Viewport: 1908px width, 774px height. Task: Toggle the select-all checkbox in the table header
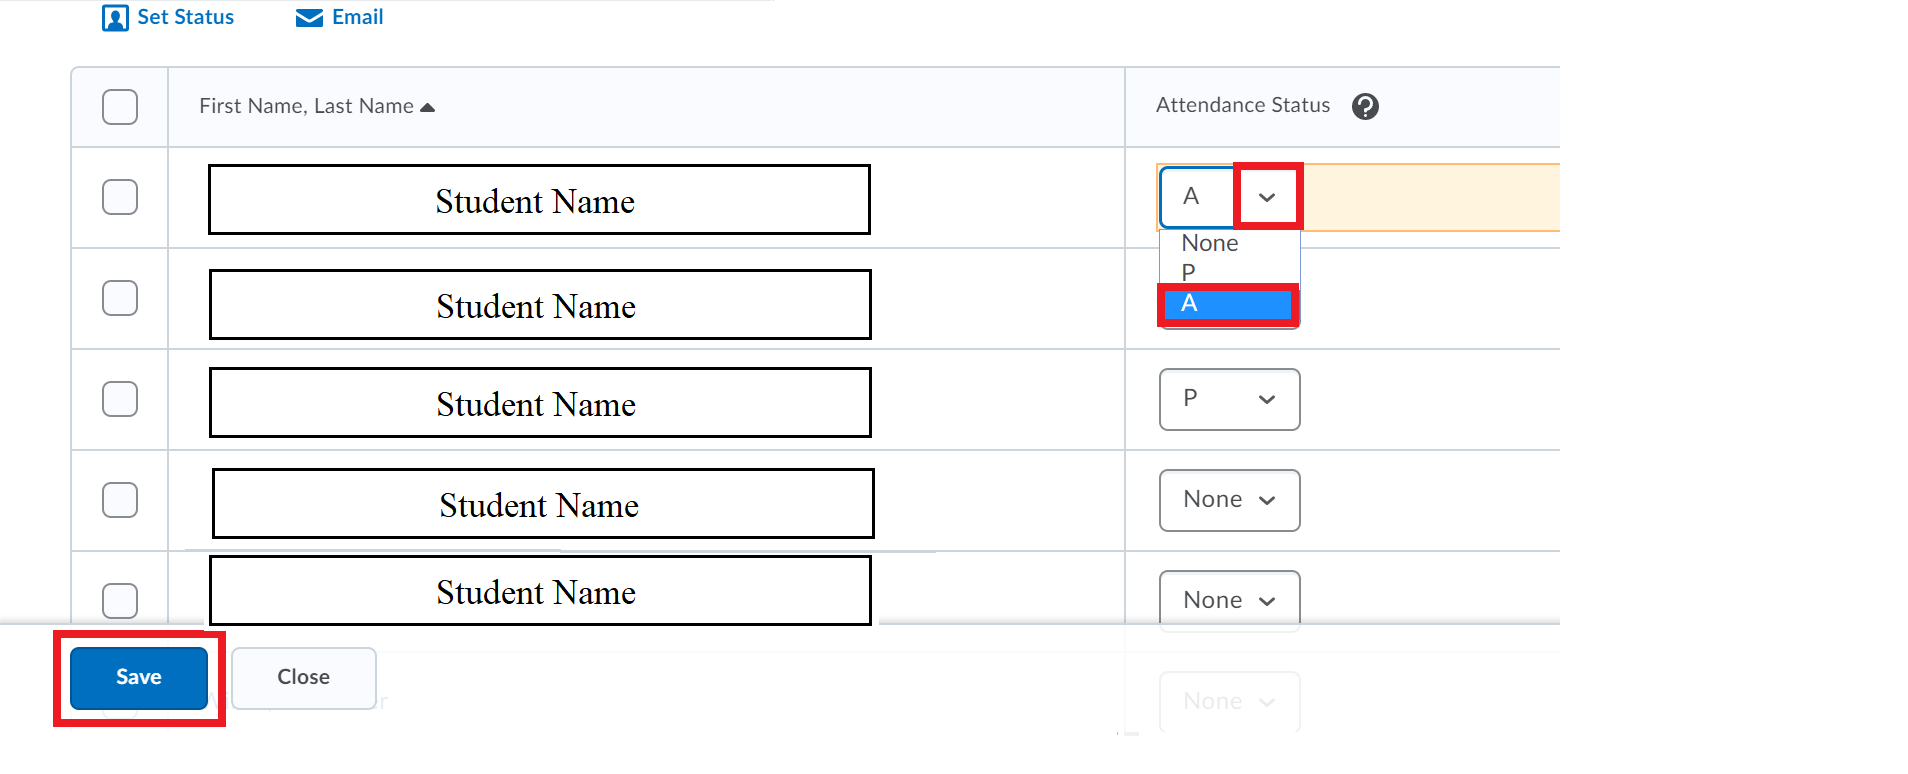tap(119, 106)
